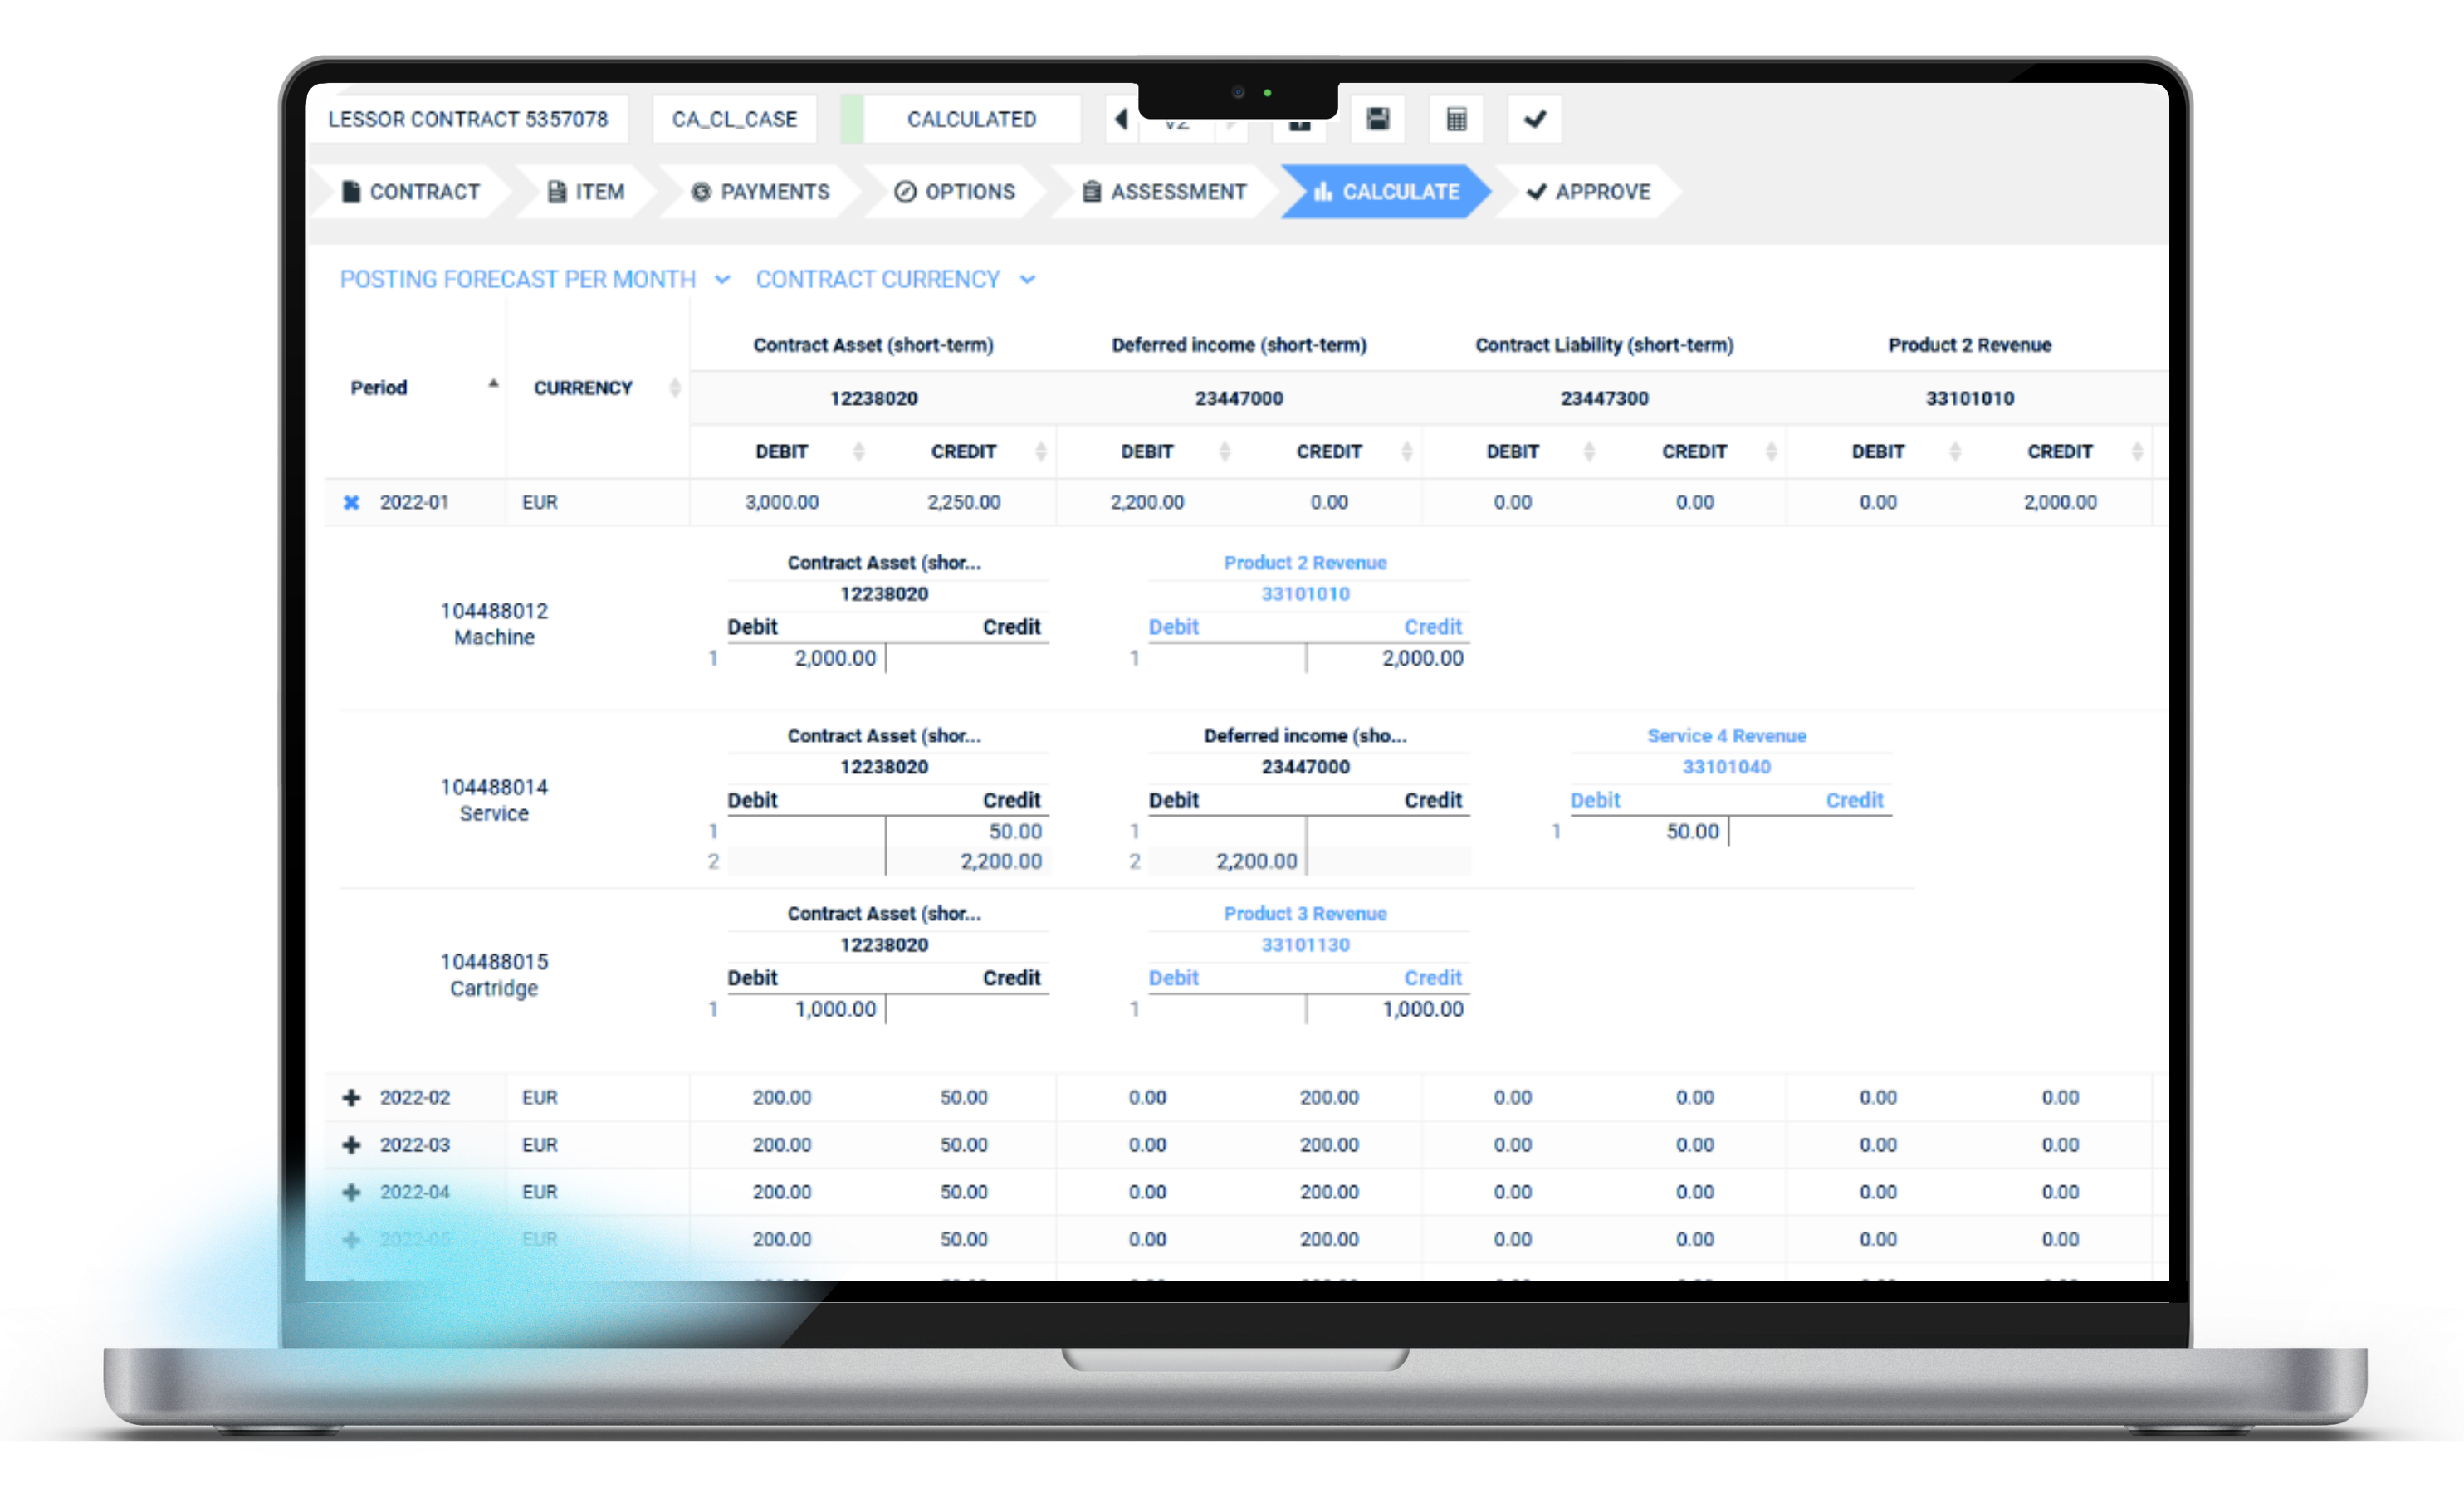Click EUR currency cell in 2022-04 row
Viewport: 2464px width, 1503px height.
[539, 1191]
